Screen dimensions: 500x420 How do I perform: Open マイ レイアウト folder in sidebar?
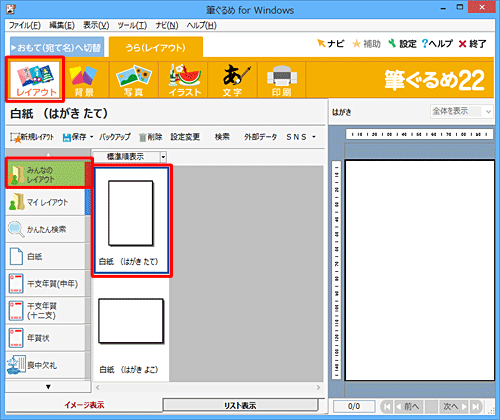(x=45, y=202)
